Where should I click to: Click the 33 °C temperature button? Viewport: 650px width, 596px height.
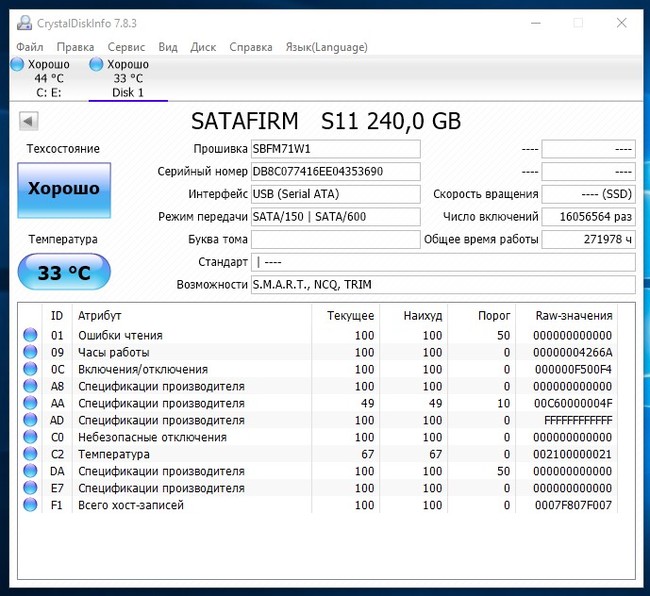tap(64, 272)
